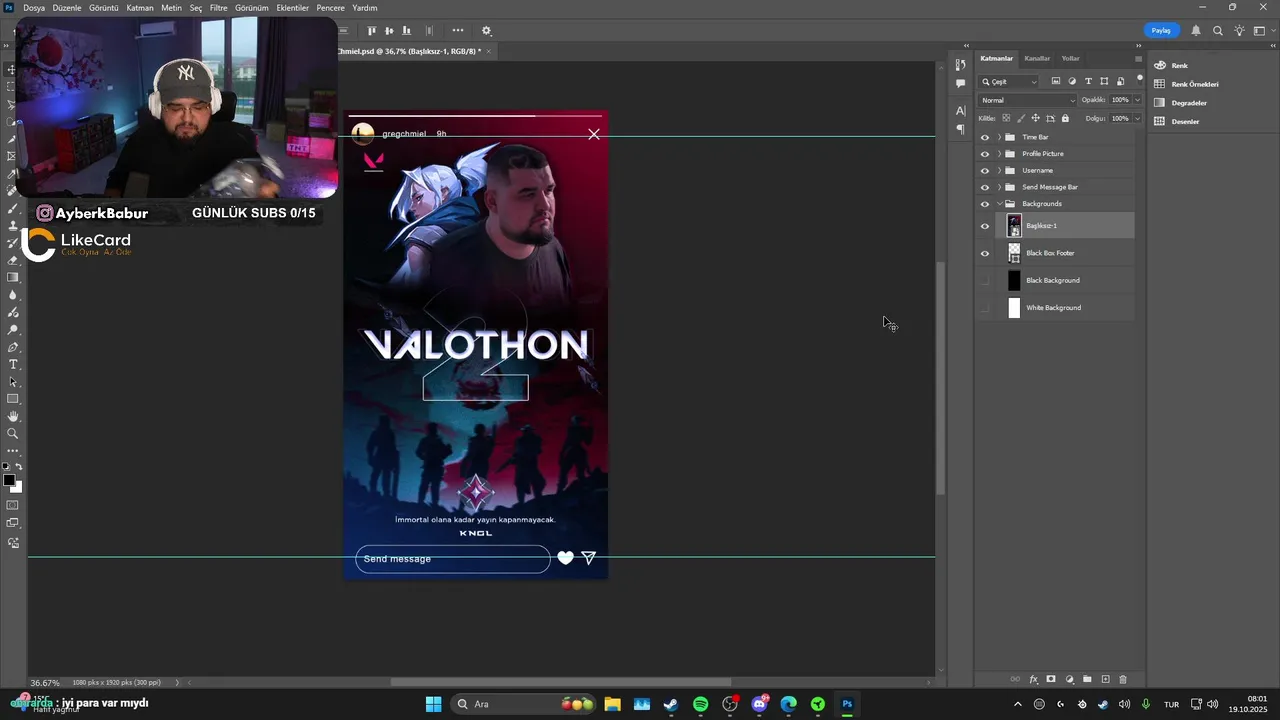The height and width of the screenshot is (720, 1280).
Task: Show the Black Background layer
Action: 985,280
